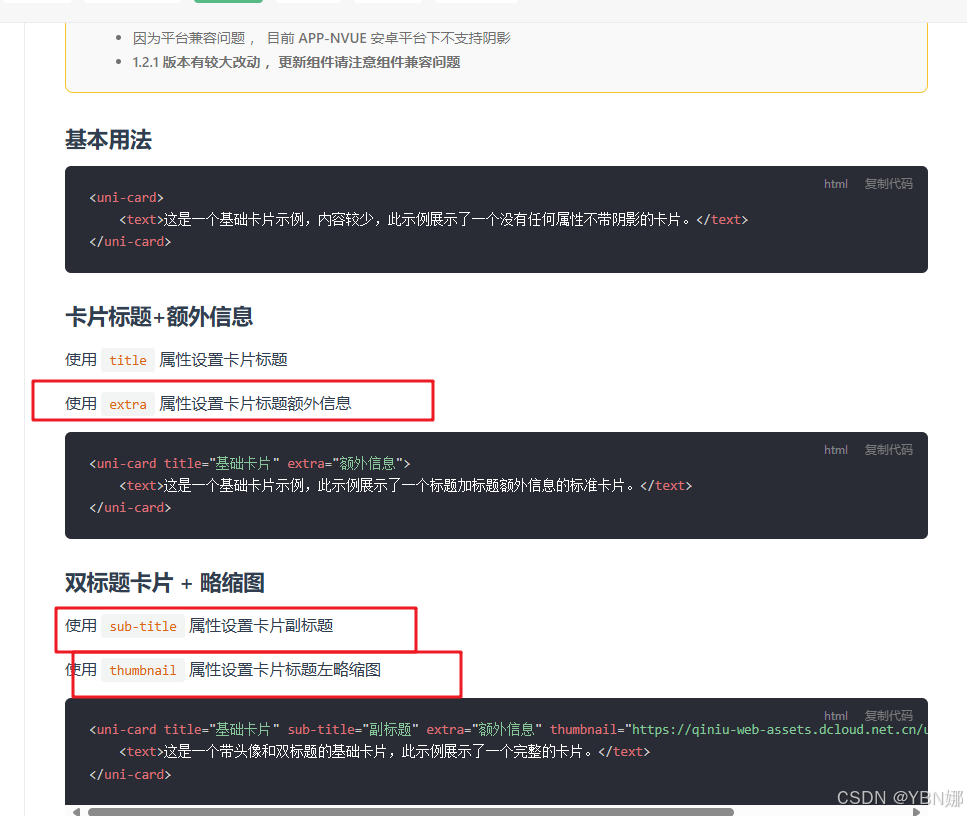Click the 1.2.1 version change notice bullet

pyautogui.click(x=295, y=61)
